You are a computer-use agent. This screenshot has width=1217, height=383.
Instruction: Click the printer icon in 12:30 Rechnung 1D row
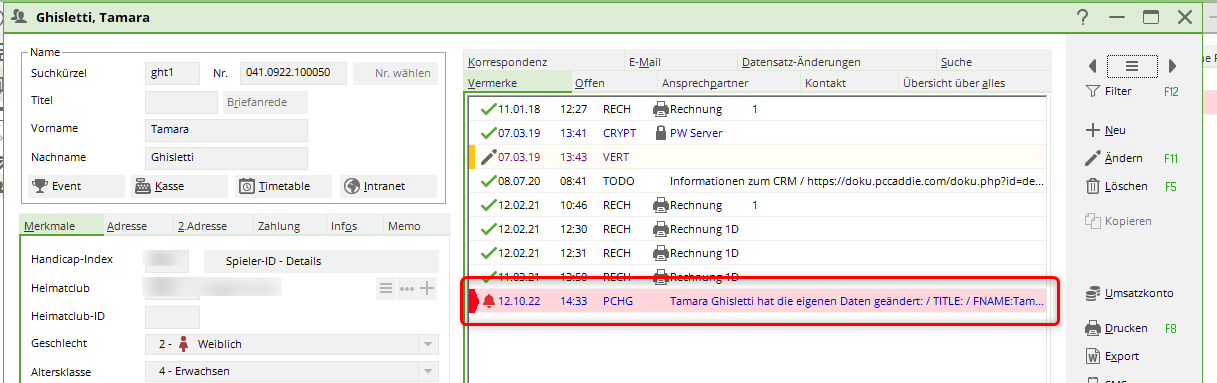coord(661,229)
